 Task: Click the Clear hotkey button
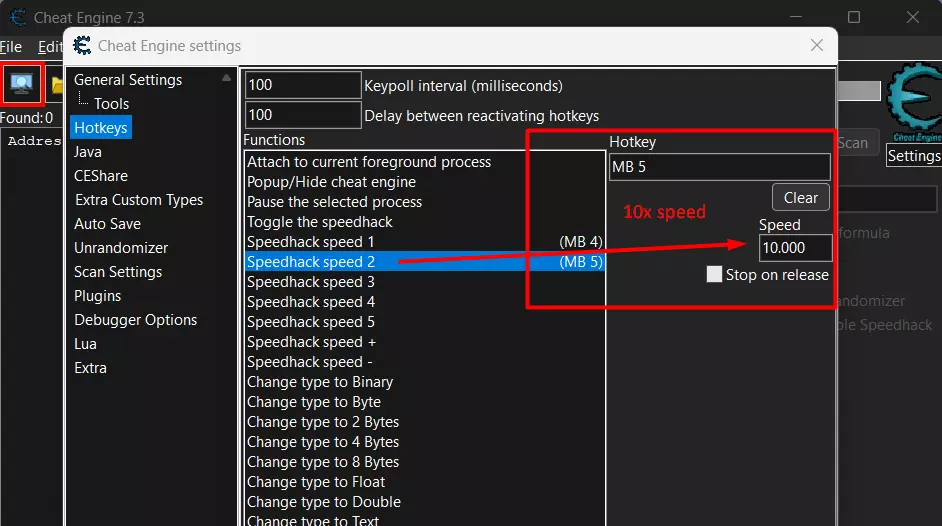coord(801,198)
